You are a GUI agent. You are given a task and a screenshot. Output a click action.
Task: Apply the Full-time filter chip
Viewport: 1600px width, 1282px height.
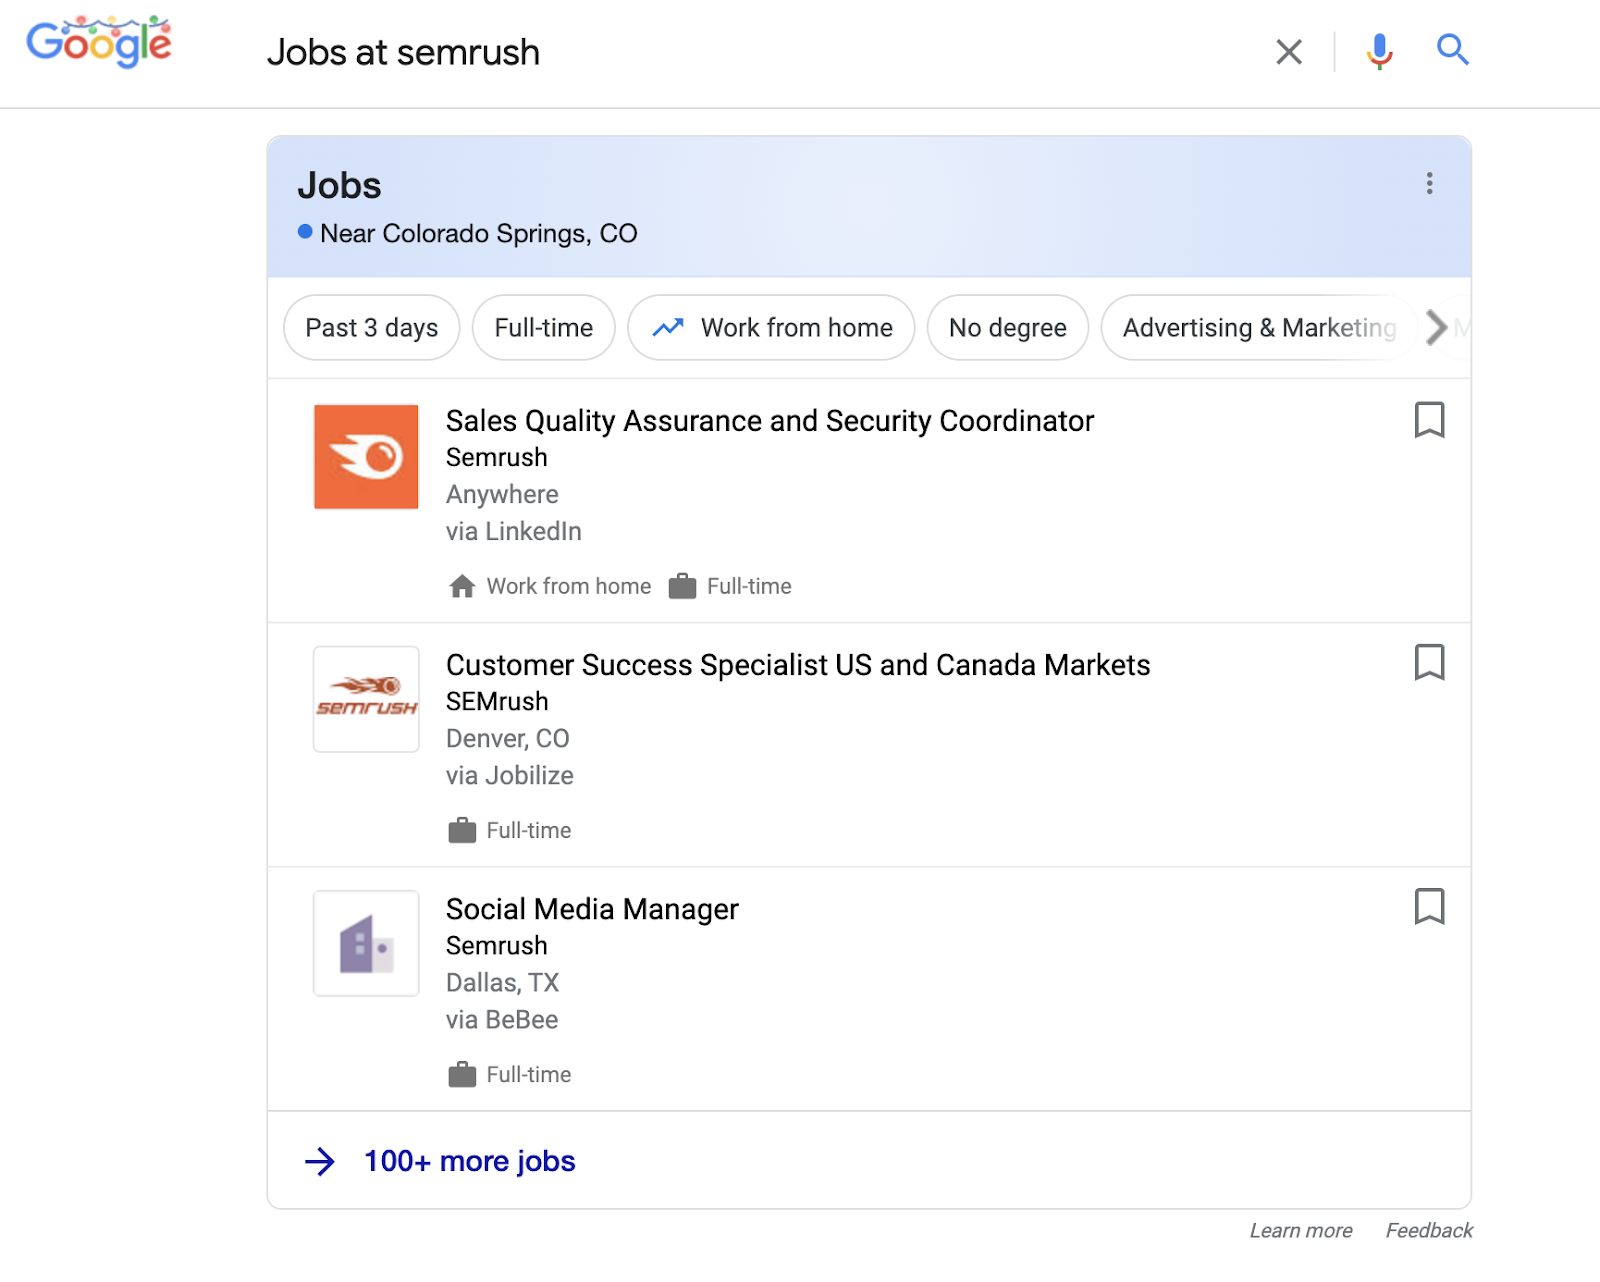(543, 327)
